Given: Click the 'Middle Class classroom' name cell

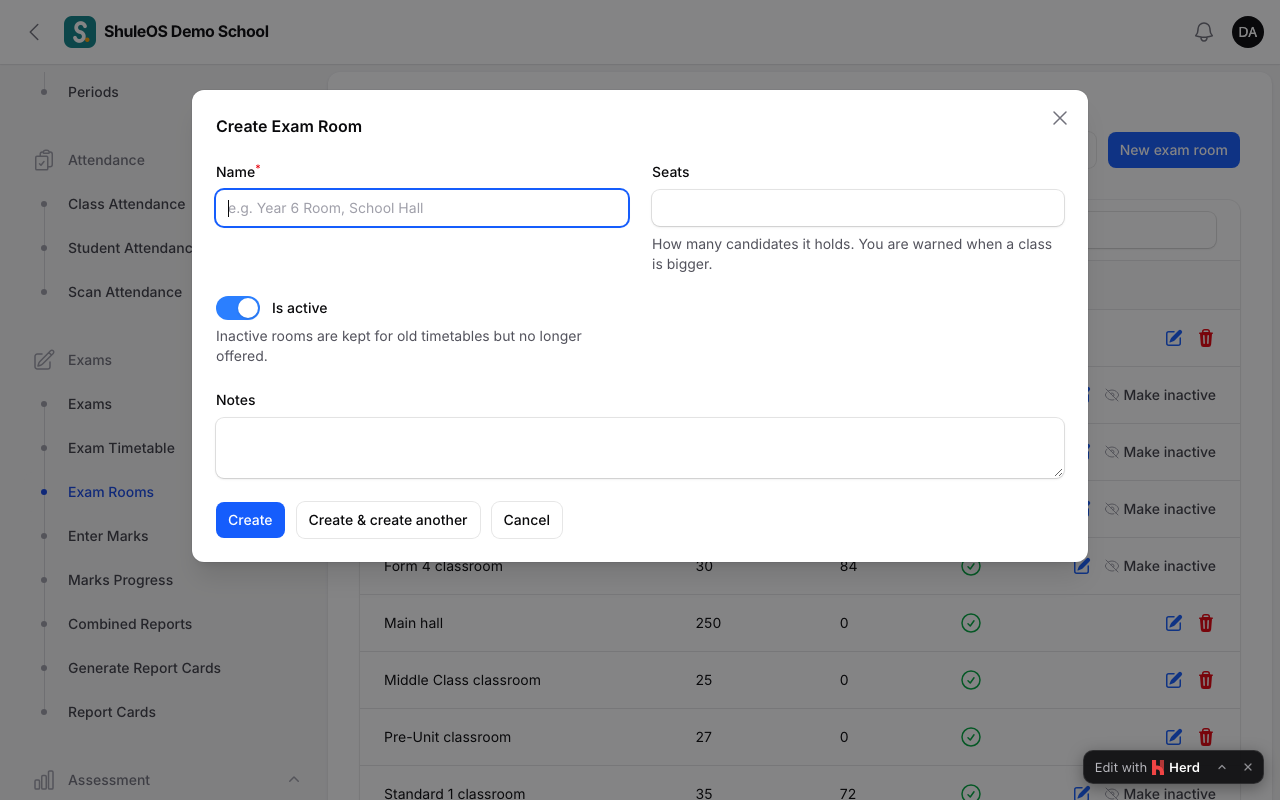Looking at the screenshot, I should (462, 680).
